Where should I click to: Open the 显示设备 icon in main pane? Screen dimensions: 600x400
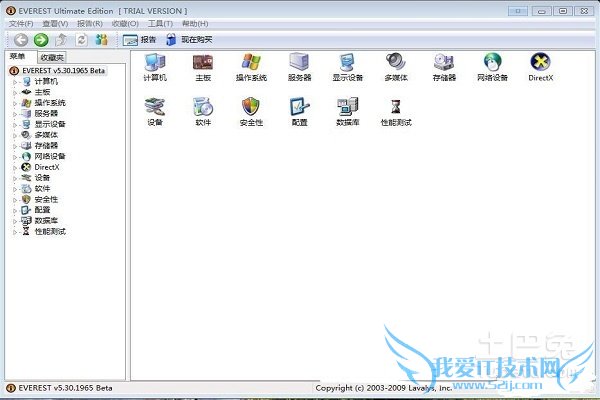point(347,67)
